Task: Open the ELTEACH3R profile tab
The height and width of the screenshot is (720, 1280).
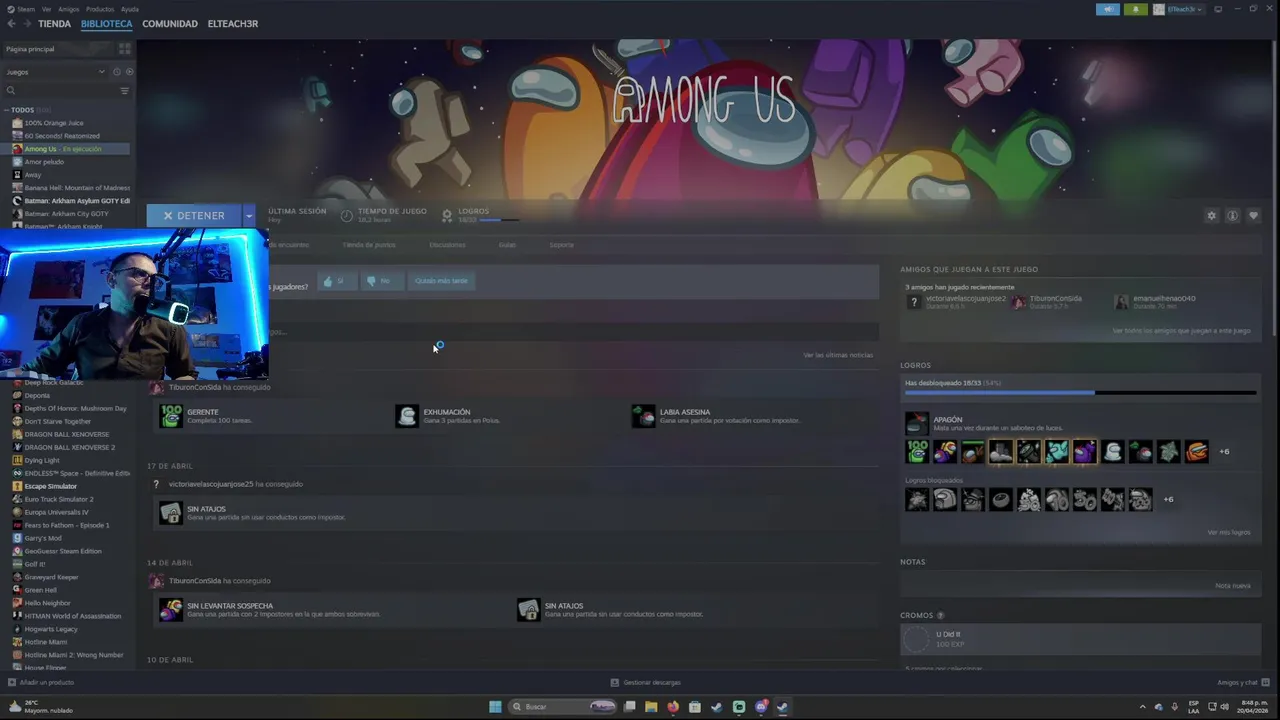Action: [232, 23]
